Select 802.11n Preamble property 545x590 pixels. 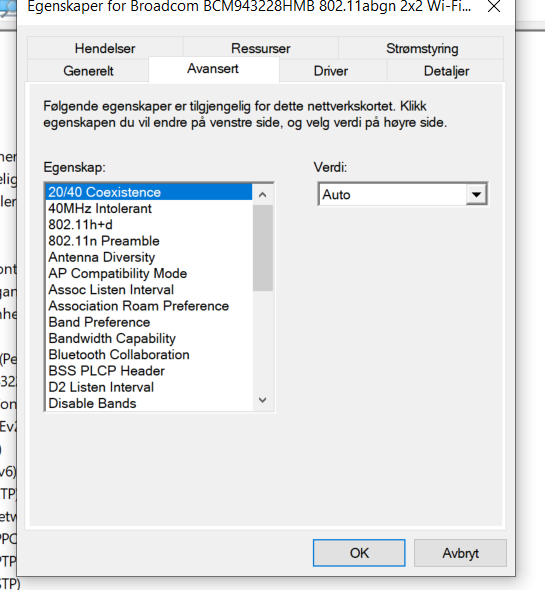[x=149, y=240]
